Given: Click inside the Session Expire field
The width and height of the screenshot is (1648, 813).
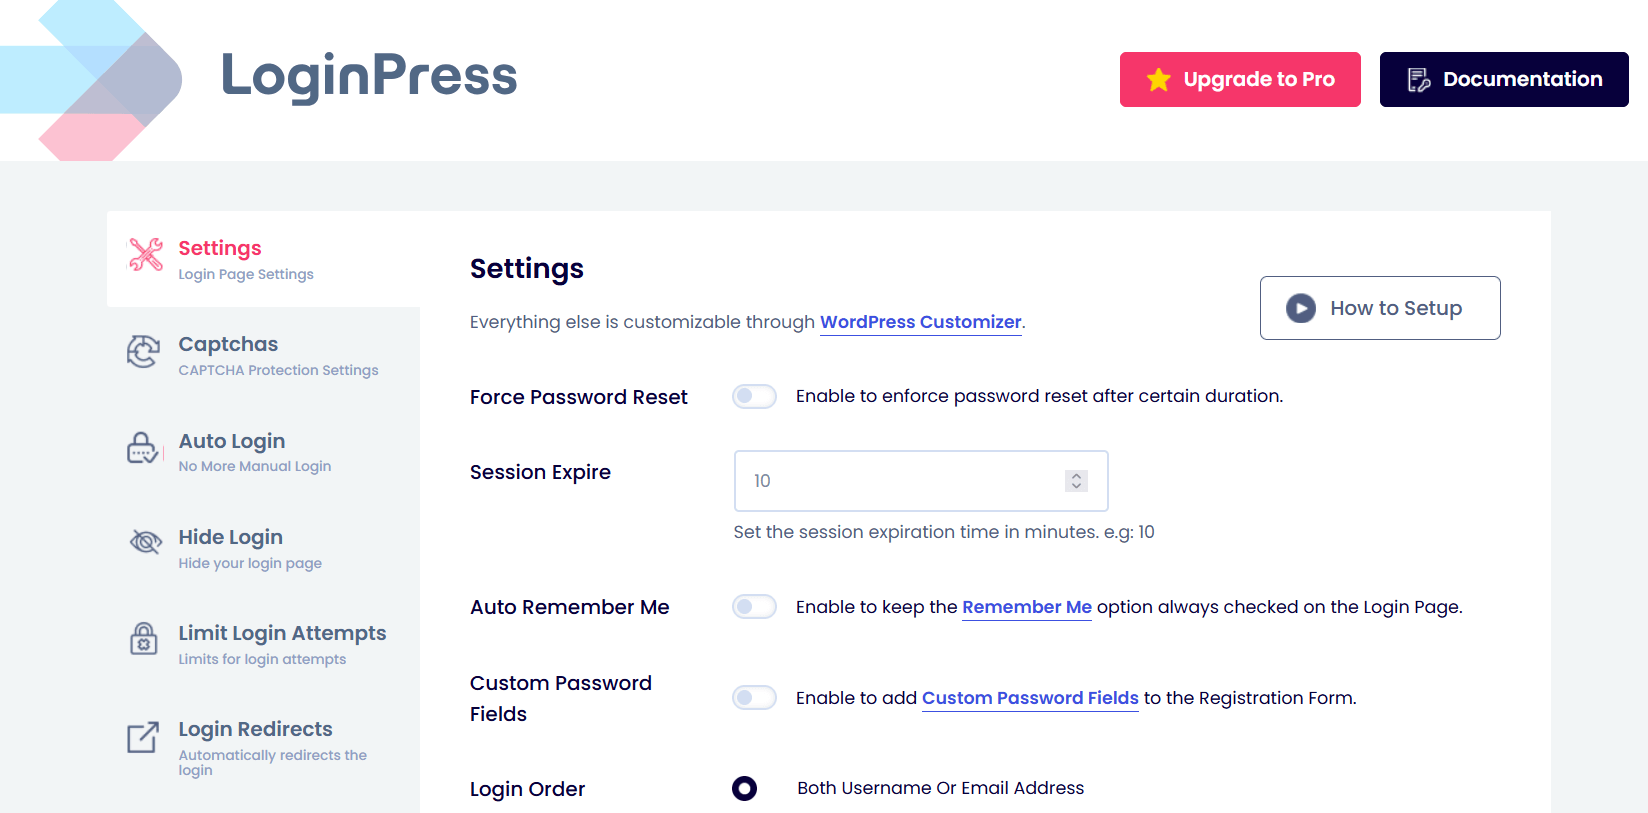Looking at the screenshot, I should coord(900,481).
